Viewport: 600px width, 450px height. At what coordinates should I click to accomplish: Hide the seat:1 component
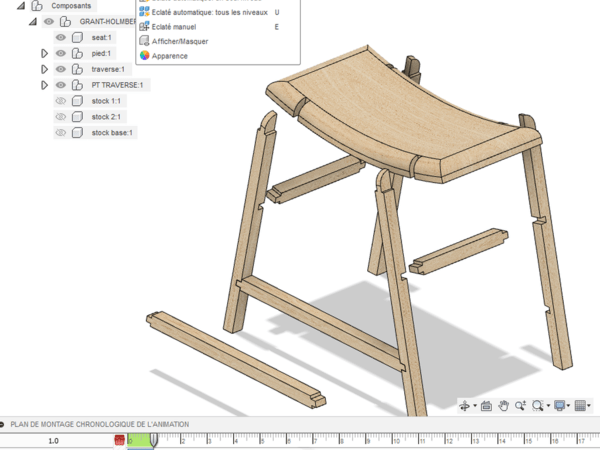point(61,37)
